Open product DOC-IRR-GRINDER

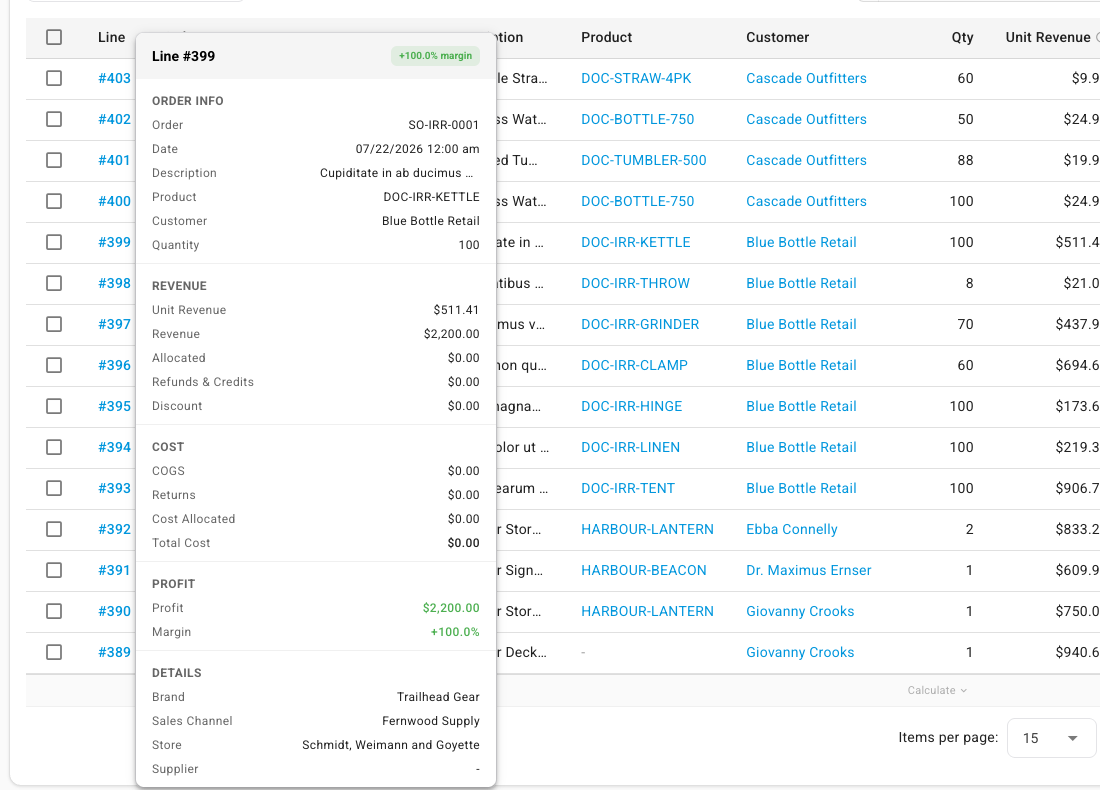click(640, 324)
